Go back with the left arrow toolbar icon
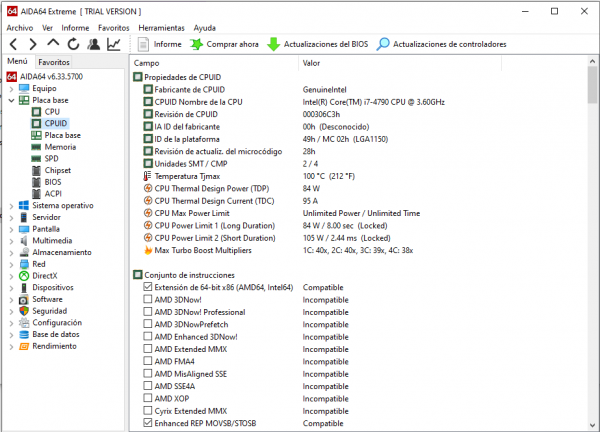Viewport: 600px width, 432px height. [x=13, y=44]
